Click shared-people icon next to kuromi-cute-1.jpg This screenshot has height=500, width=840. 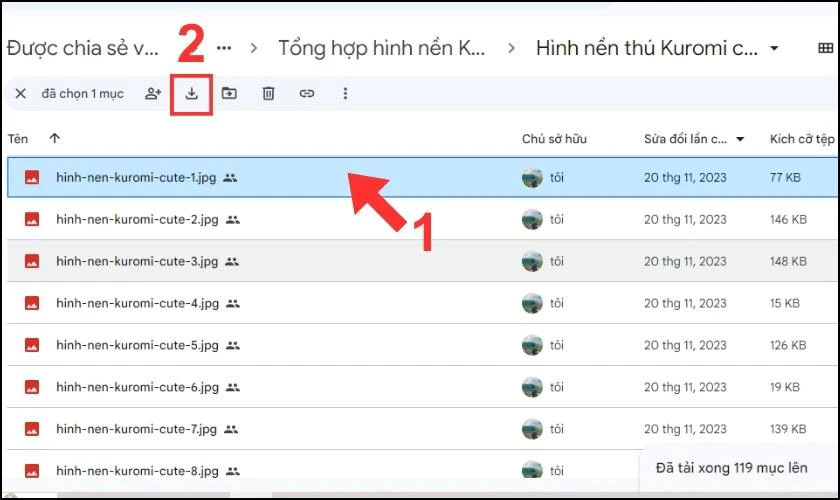230,177
